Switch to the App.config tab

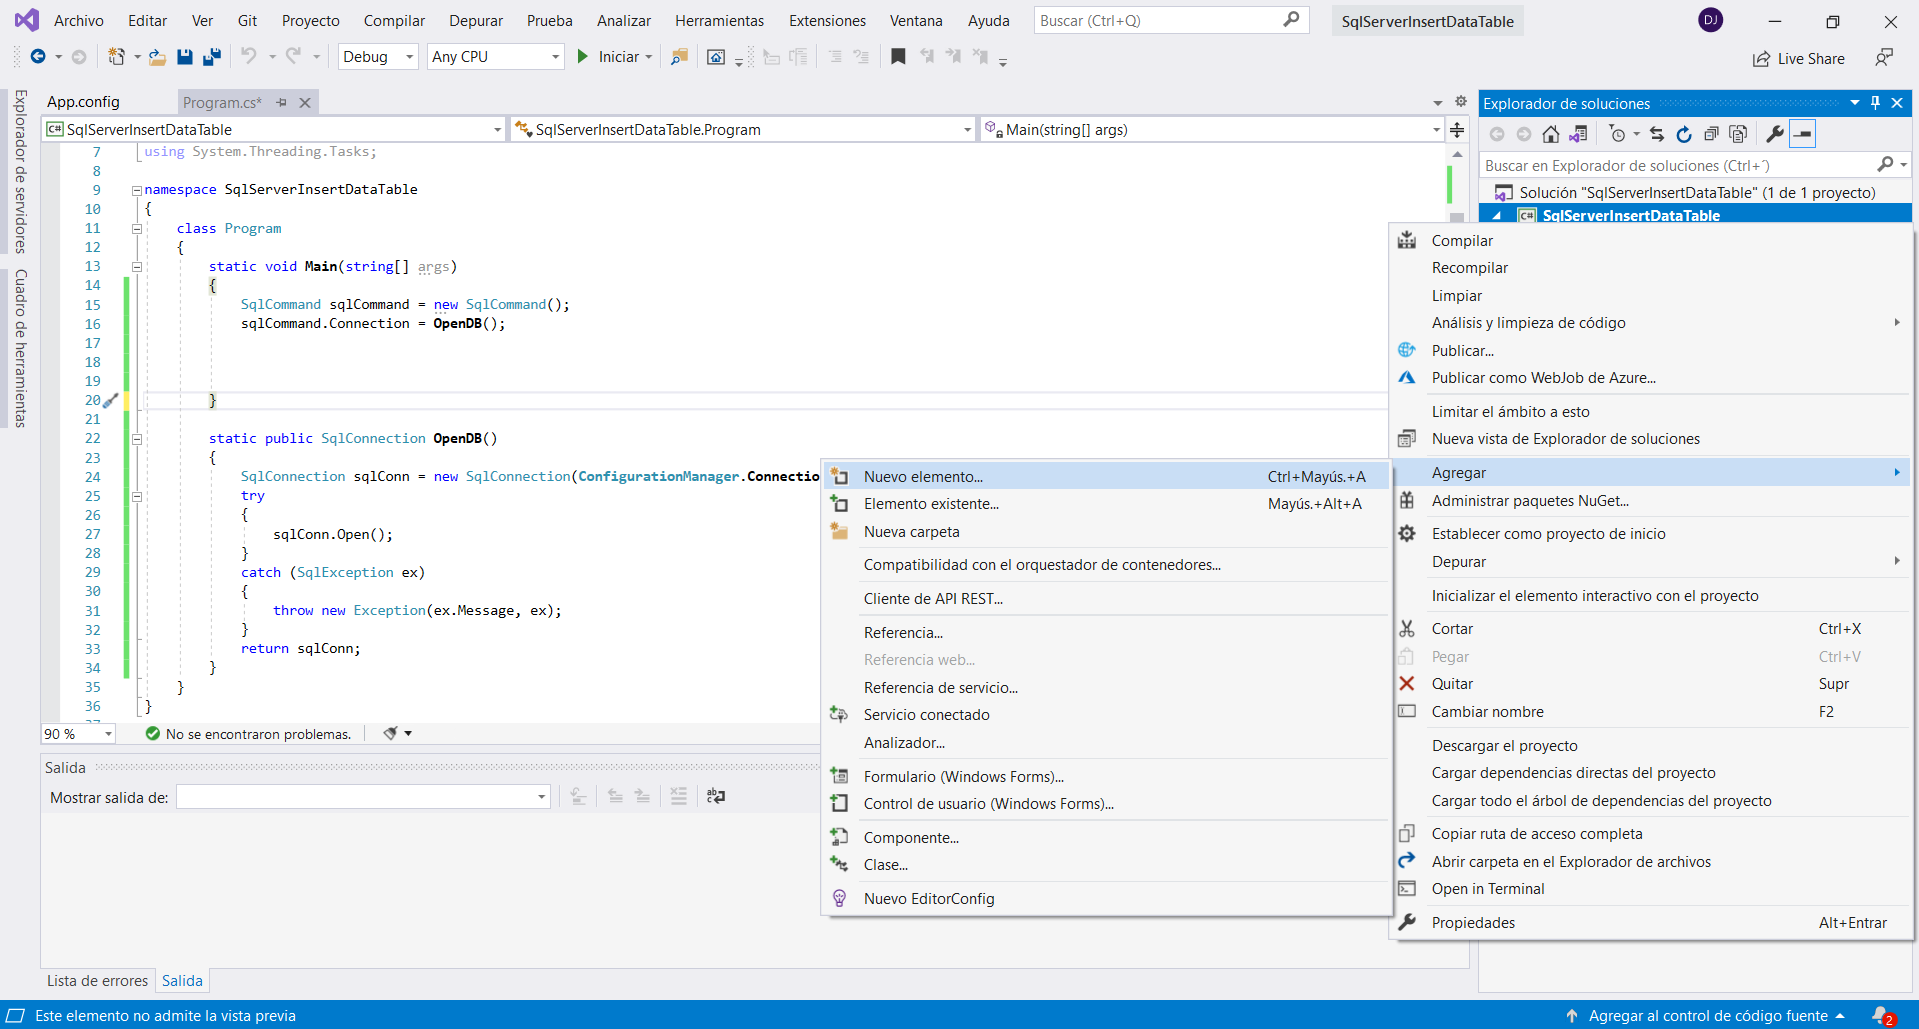pos(83,102)
